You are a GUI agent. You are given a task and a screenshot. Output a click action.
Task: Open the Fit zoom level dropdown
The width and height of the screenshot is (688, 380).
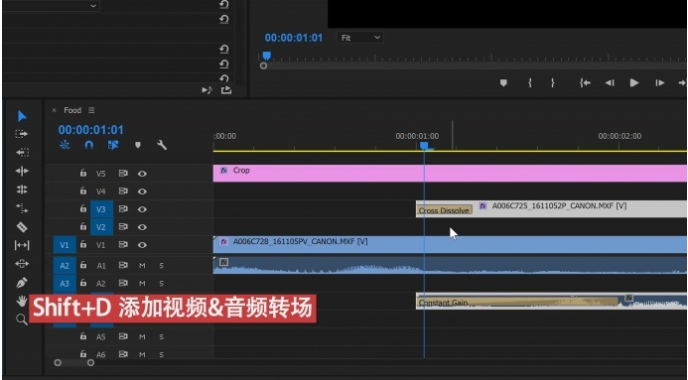(x=360, y=38)
